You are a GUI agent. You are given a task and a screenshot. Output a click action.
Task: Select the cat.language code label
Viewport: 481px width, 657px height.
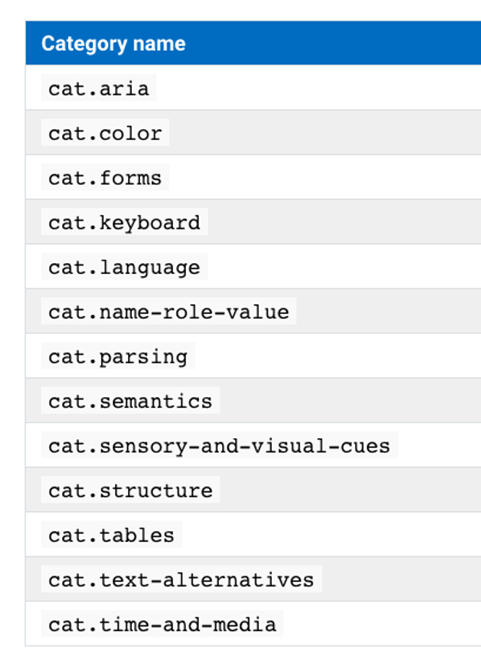point(124,266)
